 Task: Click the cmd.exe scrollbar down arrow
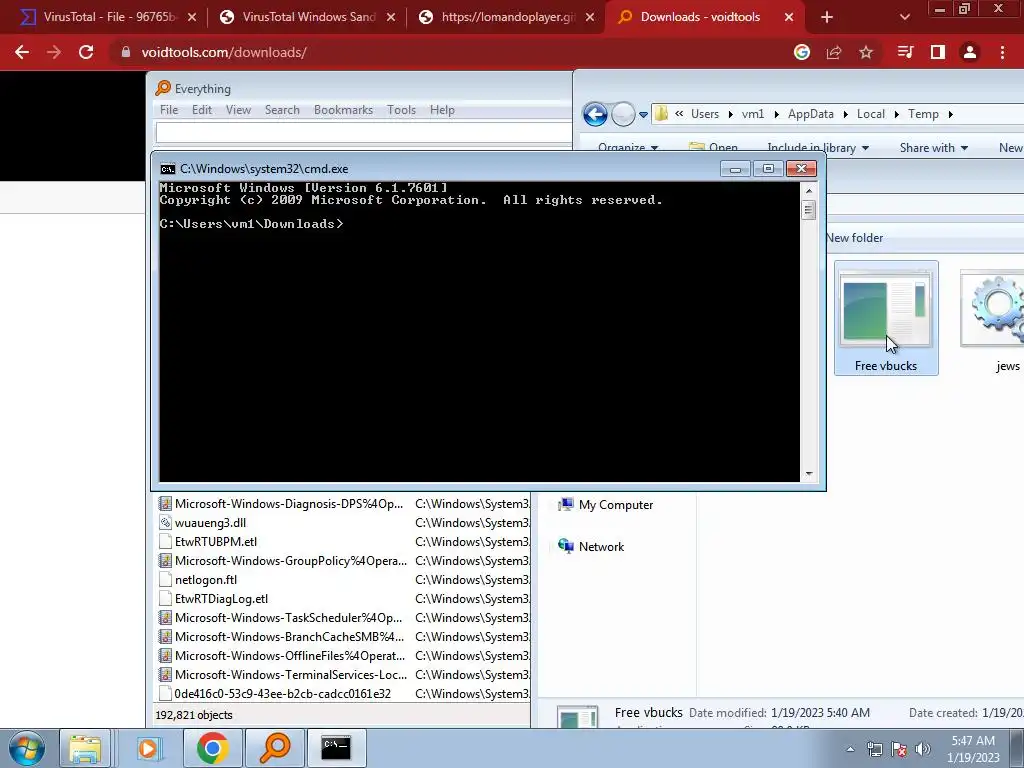808,473
